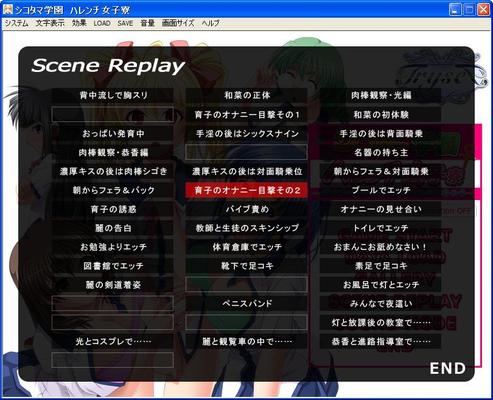Viewport: 493px width, 400px height.
Task: Select scene おっぱい発育中
Action: pyautogui.click(x=113, y=134)
